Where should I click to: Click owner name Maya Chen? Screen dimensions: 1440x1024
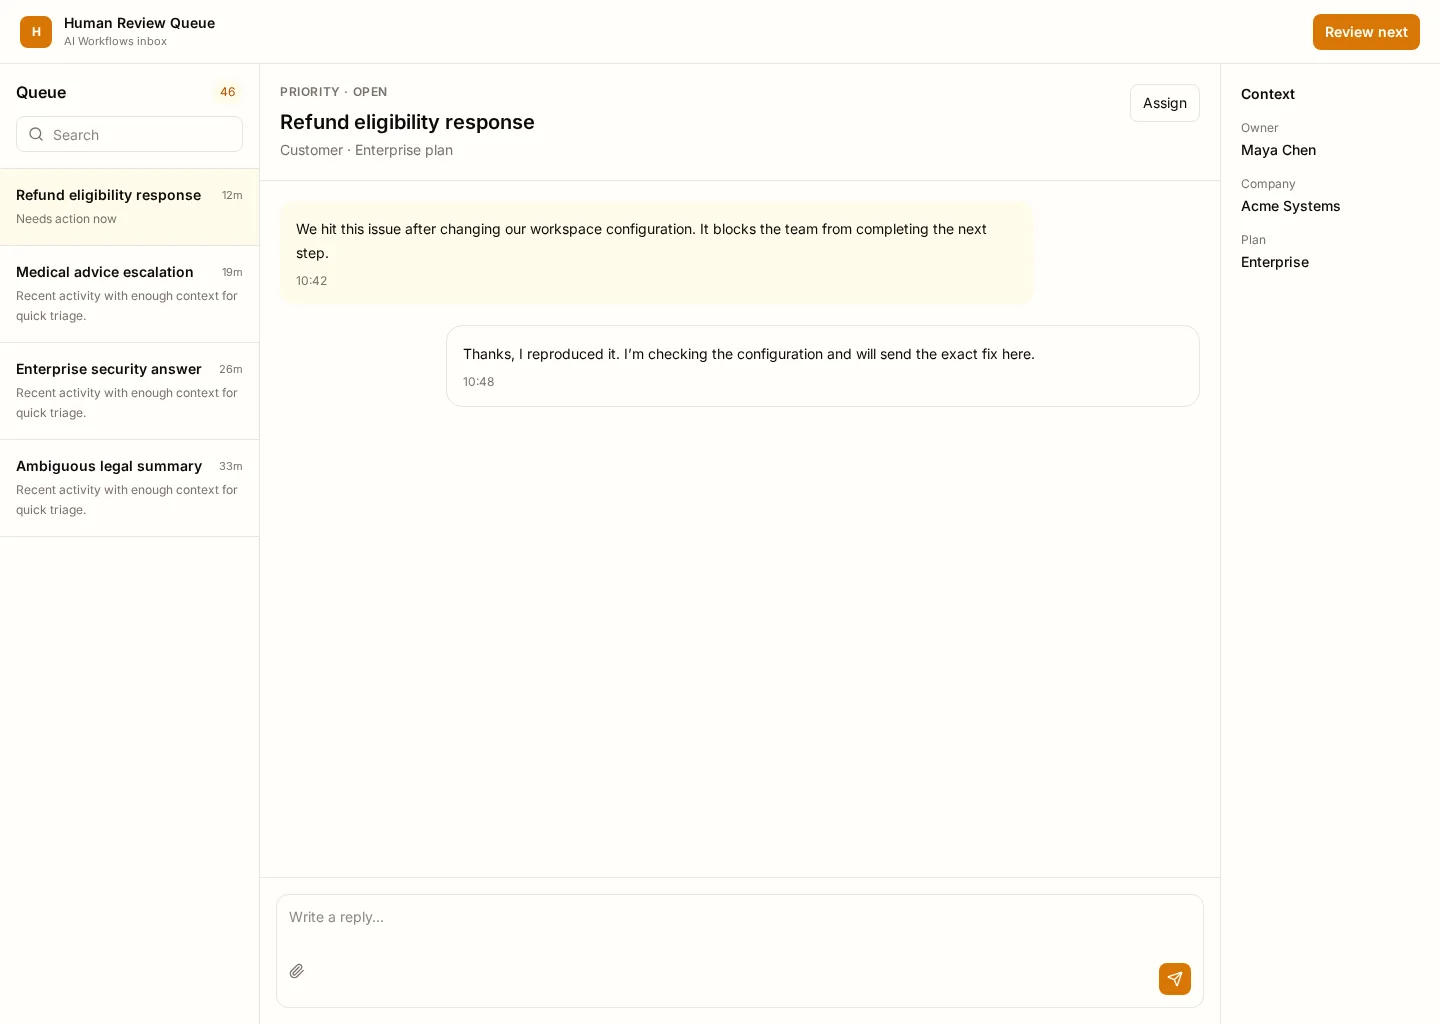[x=1278, y=150]
